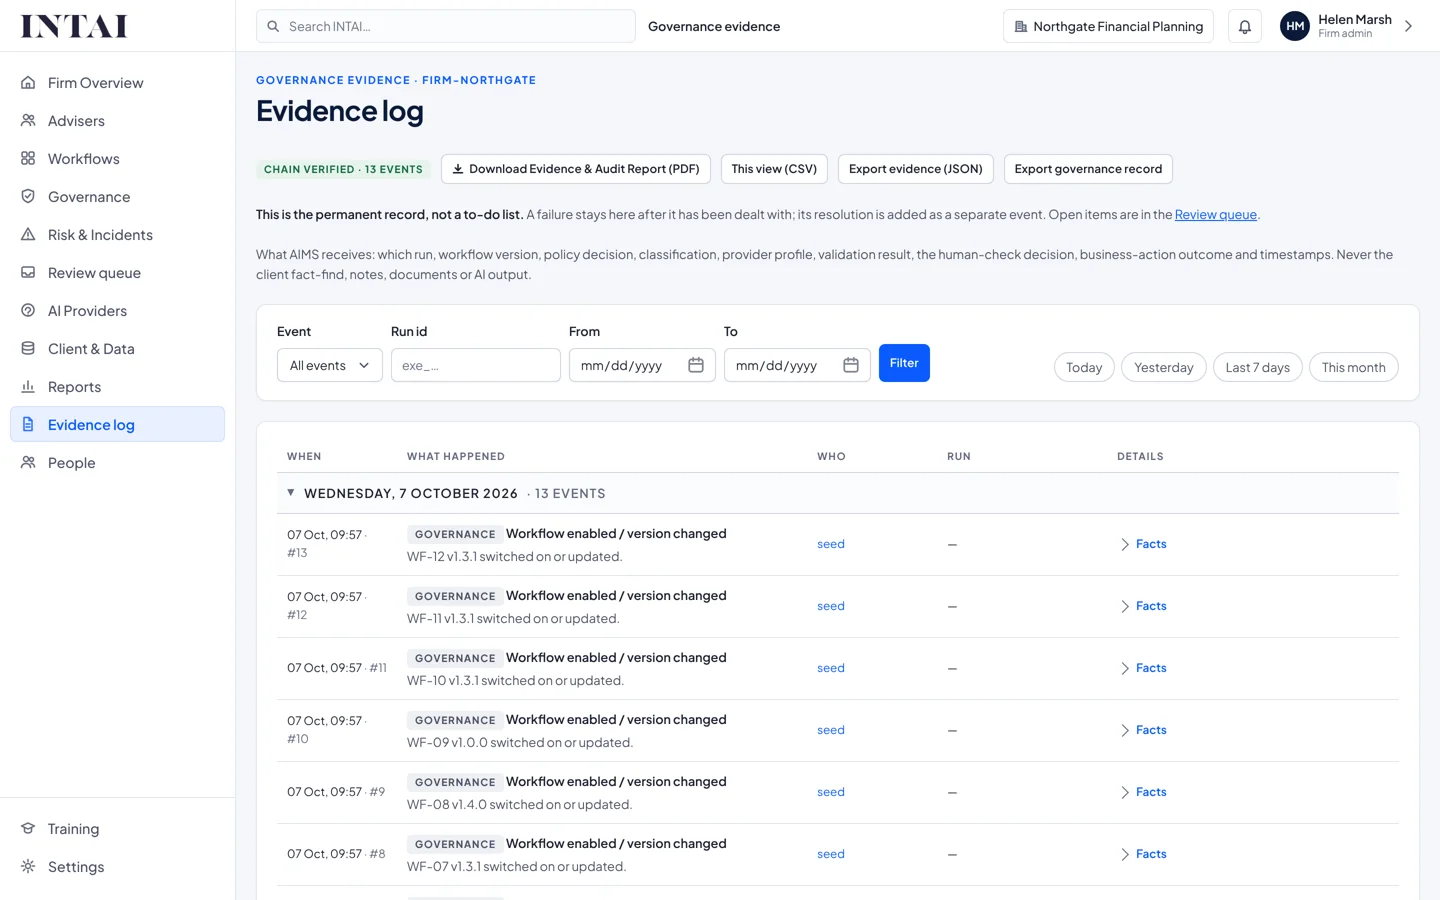Click the INTAI logo
This screenshot has height=900, width=1440.
coord(75,26)
